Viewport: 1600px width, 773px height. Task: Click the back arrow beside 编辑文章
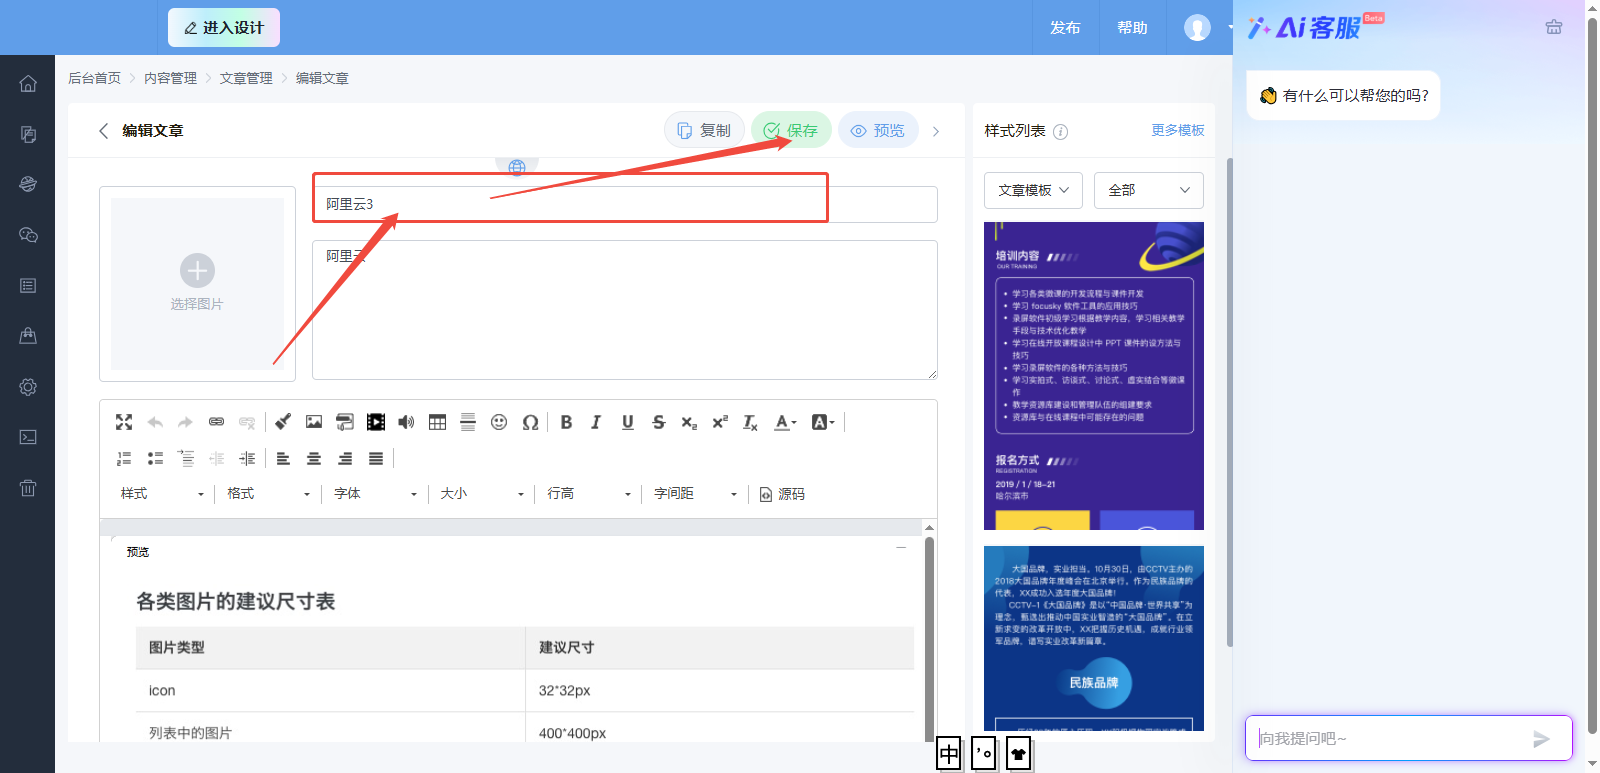click(103, 131)
